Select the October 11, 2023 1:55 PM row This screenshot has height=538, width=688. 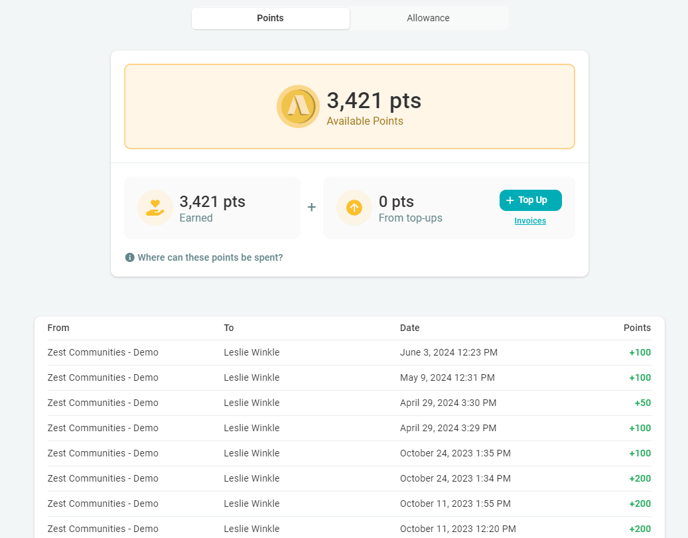point(349,504)
